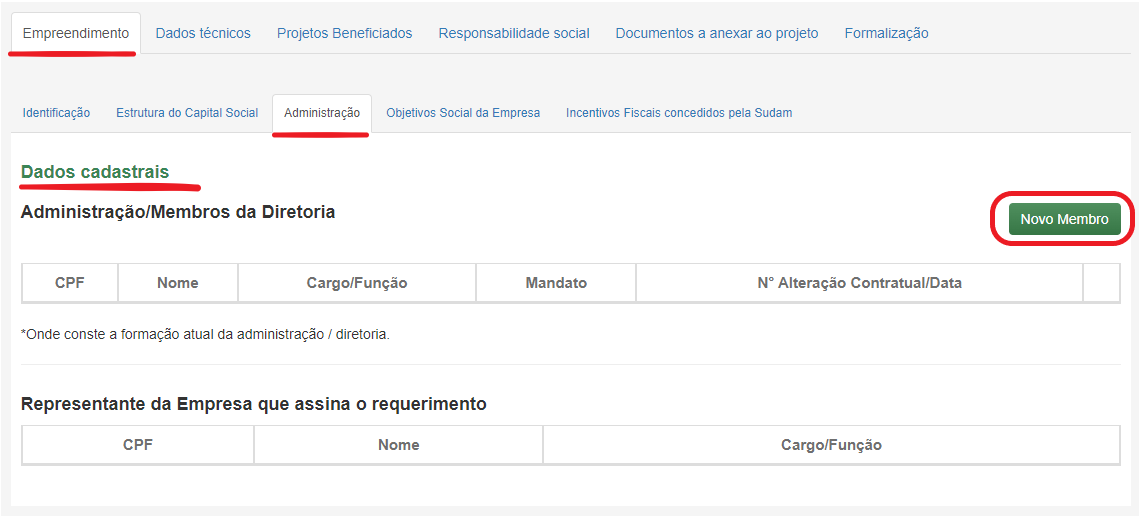Click the Dados cadastrais heading
Image resolution: width=1139 pixels, height=518 pixels.
tap(95, 172)
